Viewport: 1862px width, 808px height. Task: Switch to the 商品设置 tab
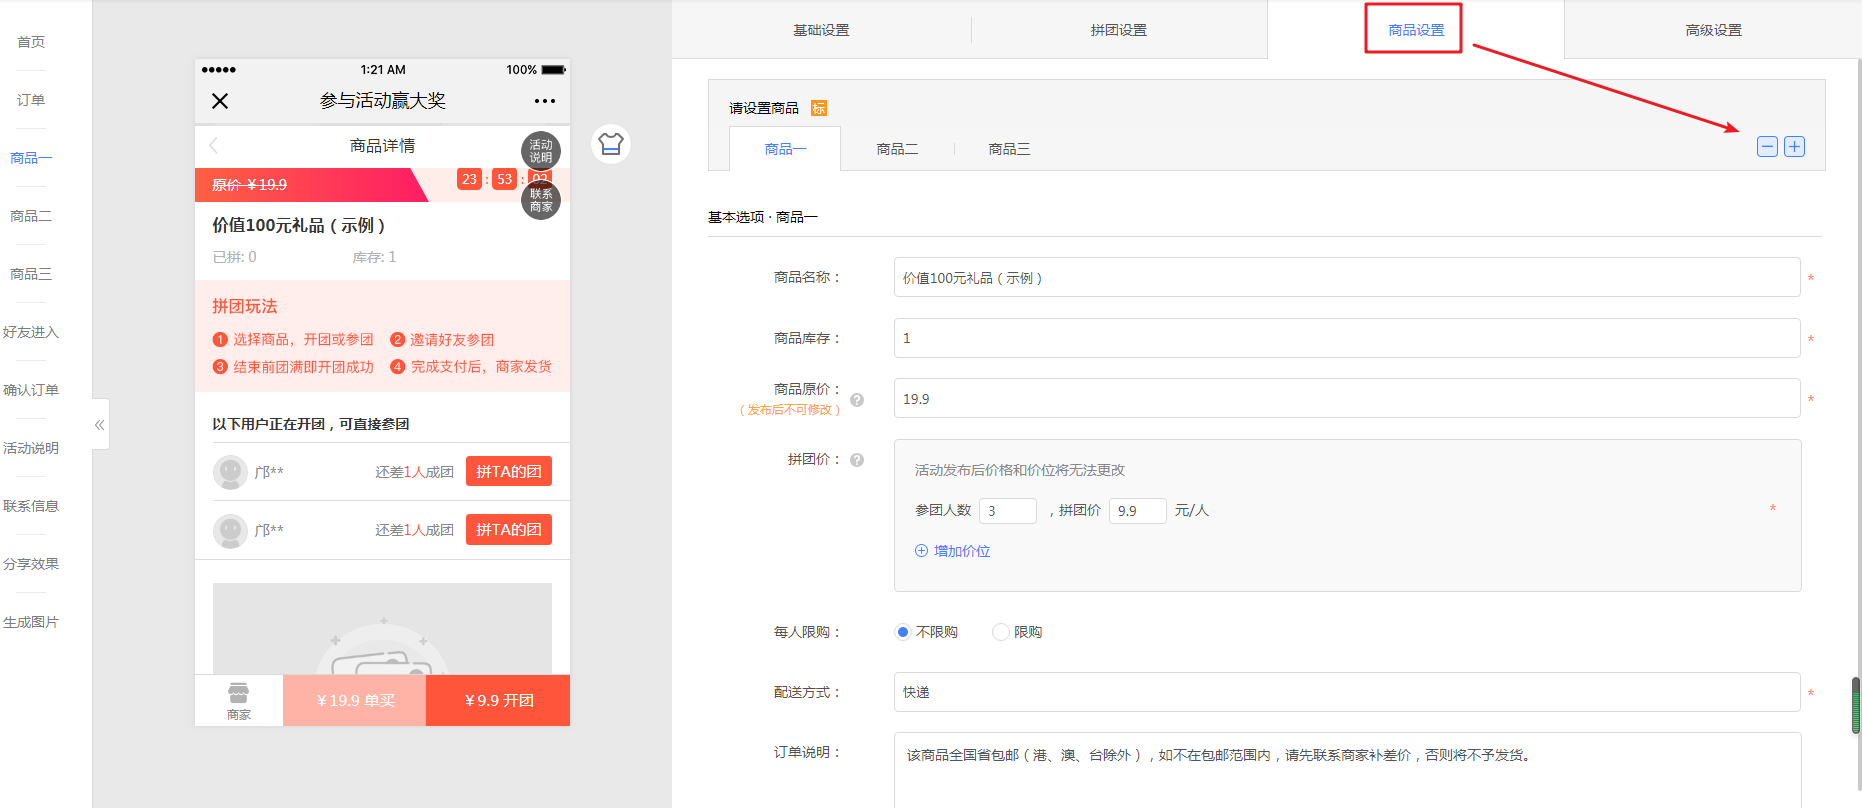coord(1416,30)
